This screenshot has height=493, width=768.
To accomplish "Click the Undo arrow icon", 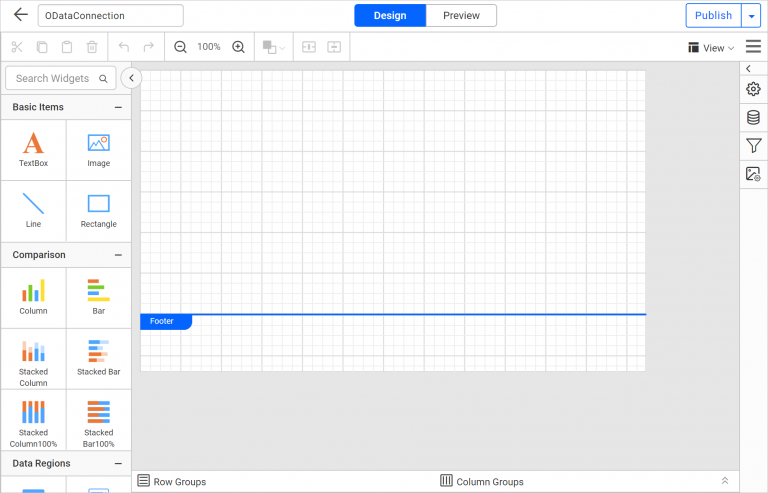I will click(124, 47).
